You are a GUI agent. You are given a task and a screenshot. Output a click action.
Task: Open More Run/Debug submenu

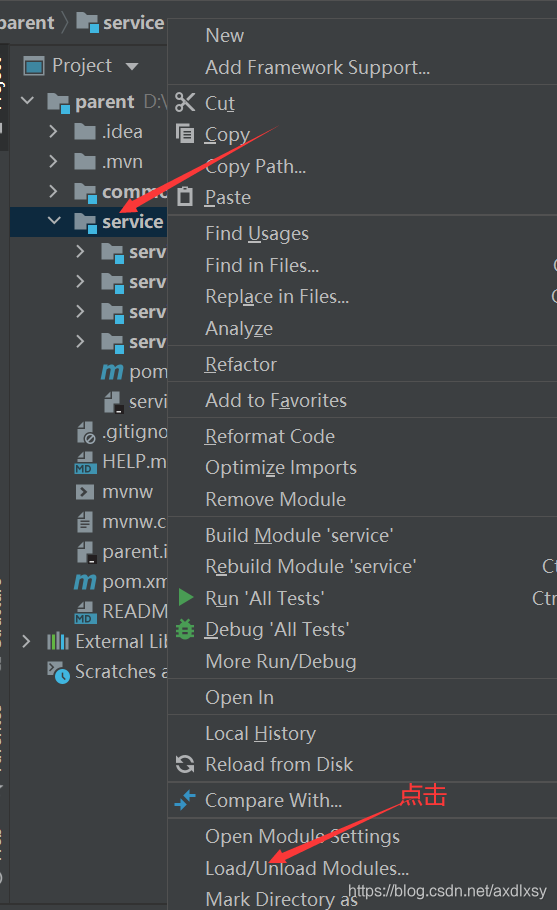[x=281, y=662]
